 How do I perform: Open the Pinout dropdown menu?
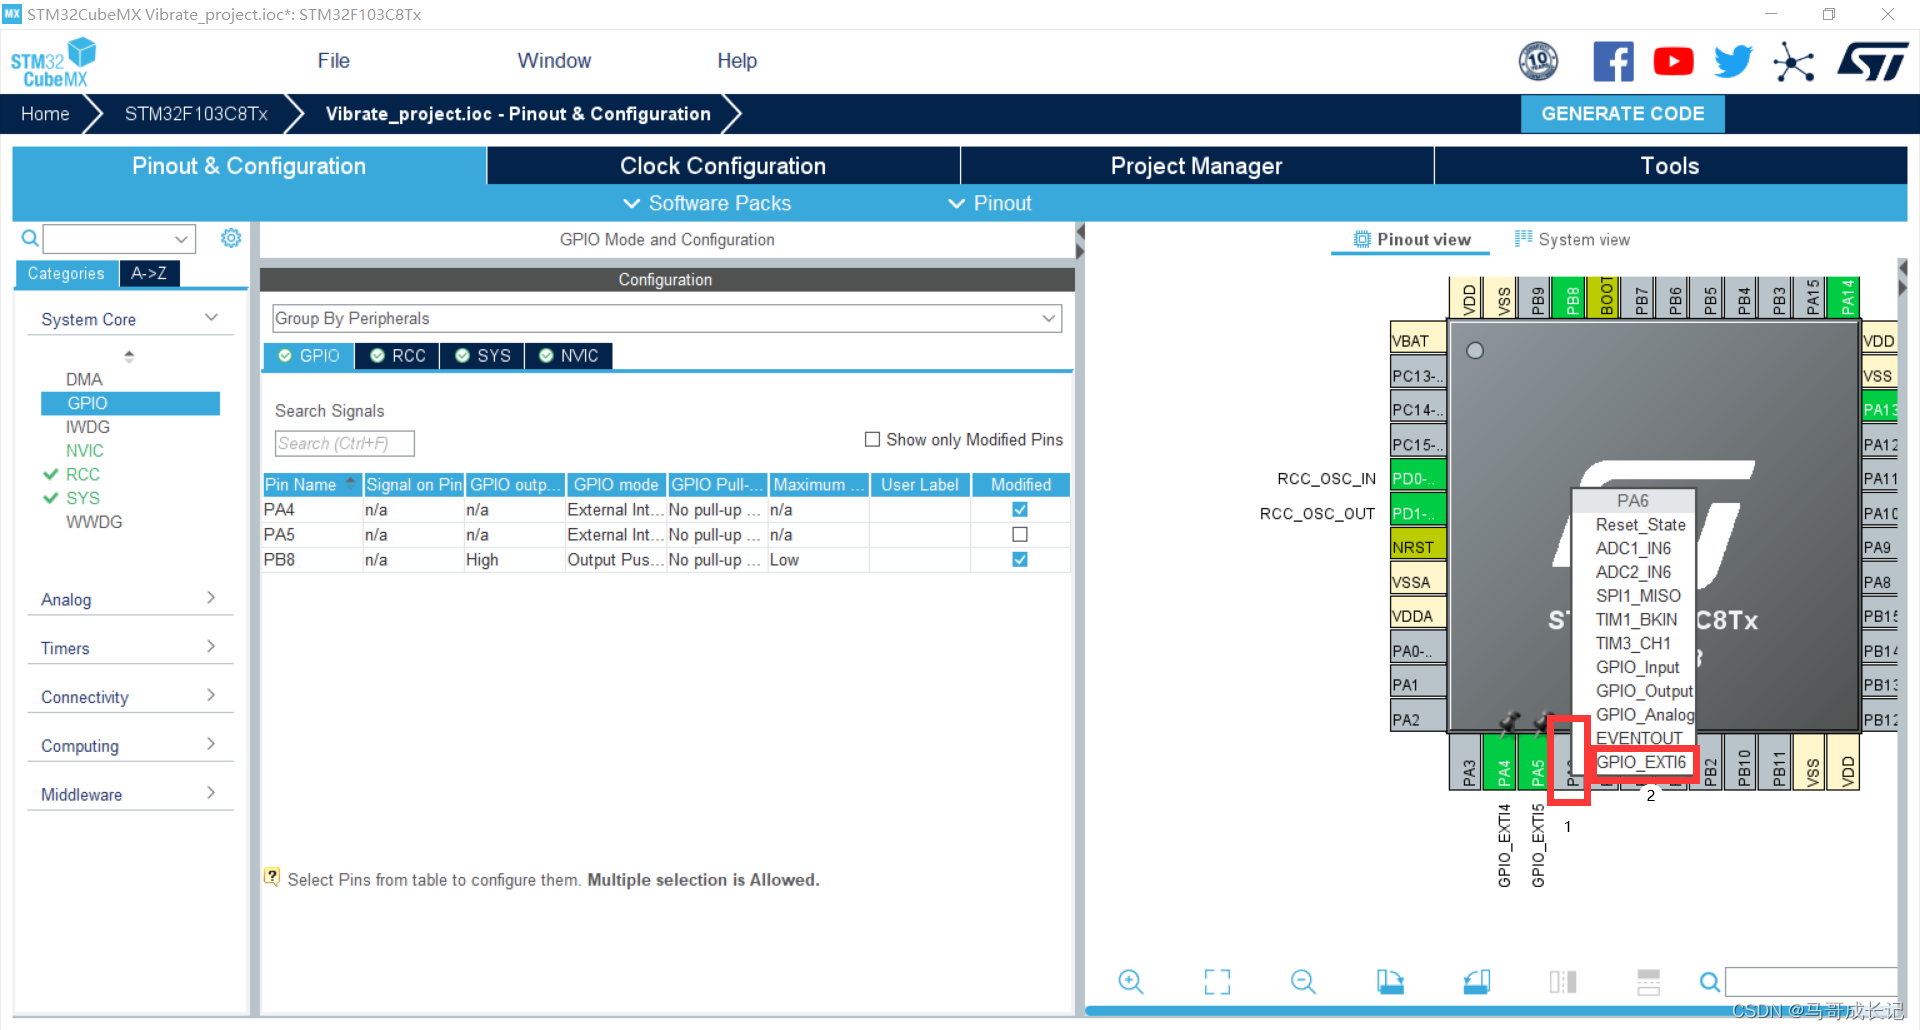[990, 203]
